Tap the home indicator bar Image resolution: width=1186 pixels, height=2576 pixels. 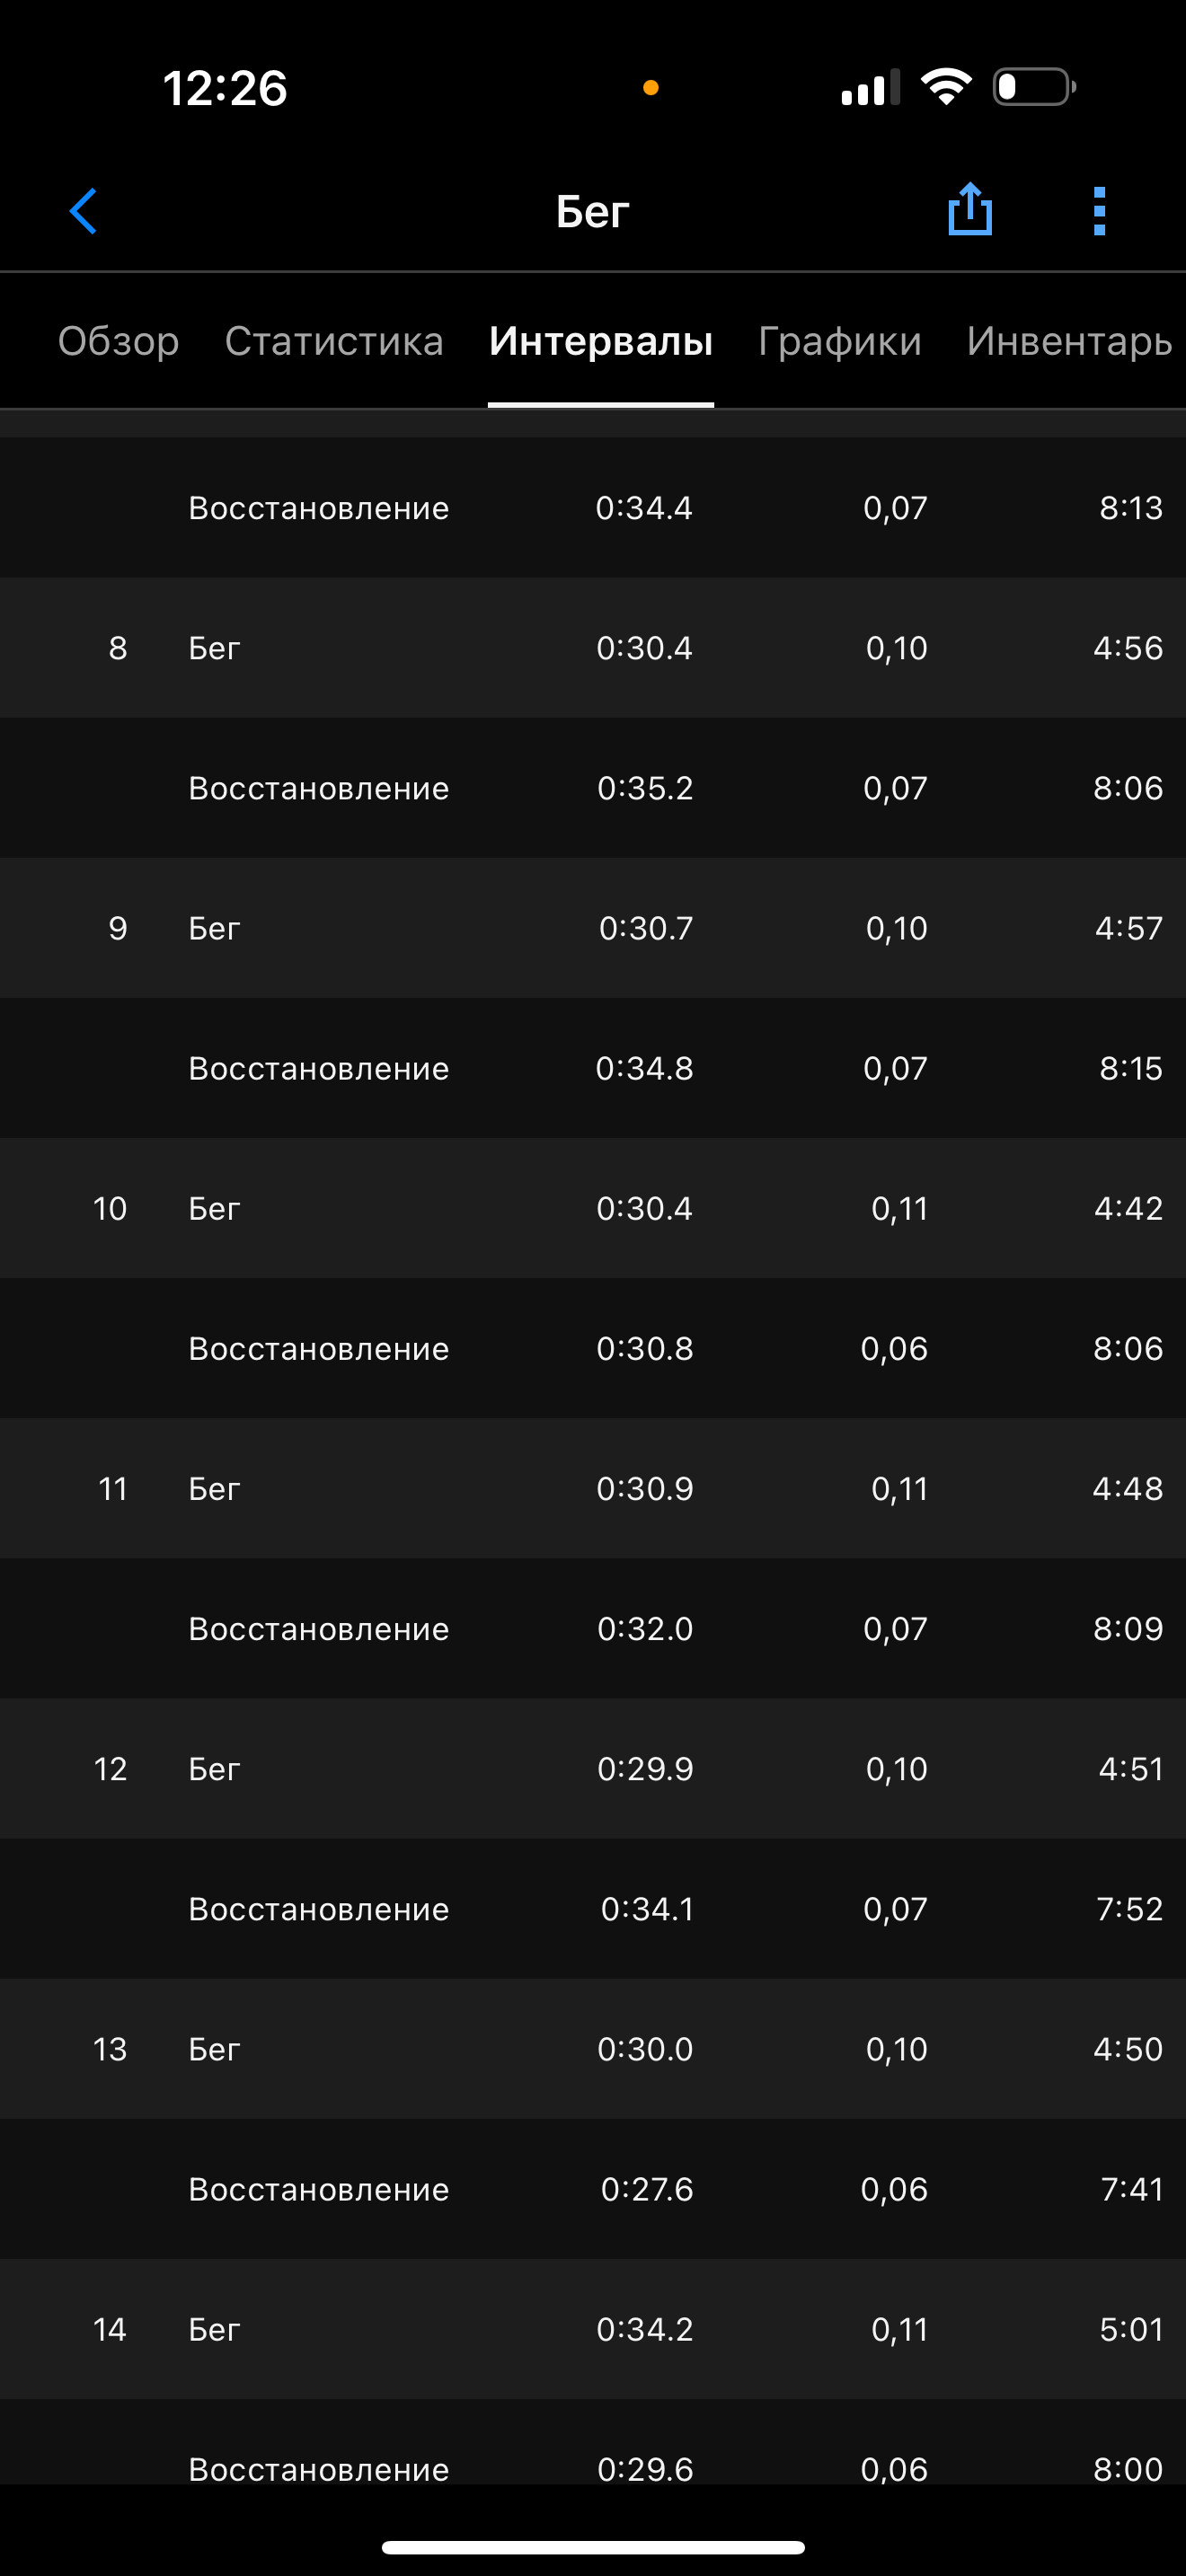click(x=593, y=2547)
